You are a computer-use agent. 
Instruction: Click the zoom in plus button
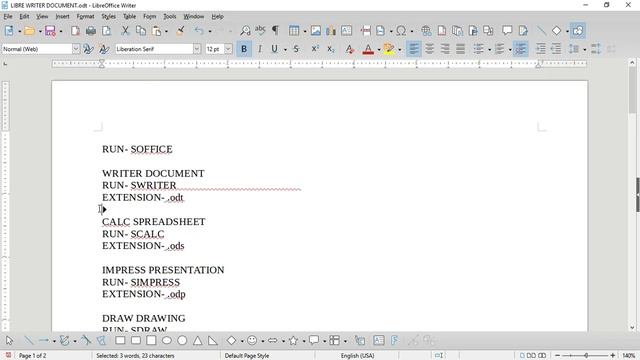[613, 356]
